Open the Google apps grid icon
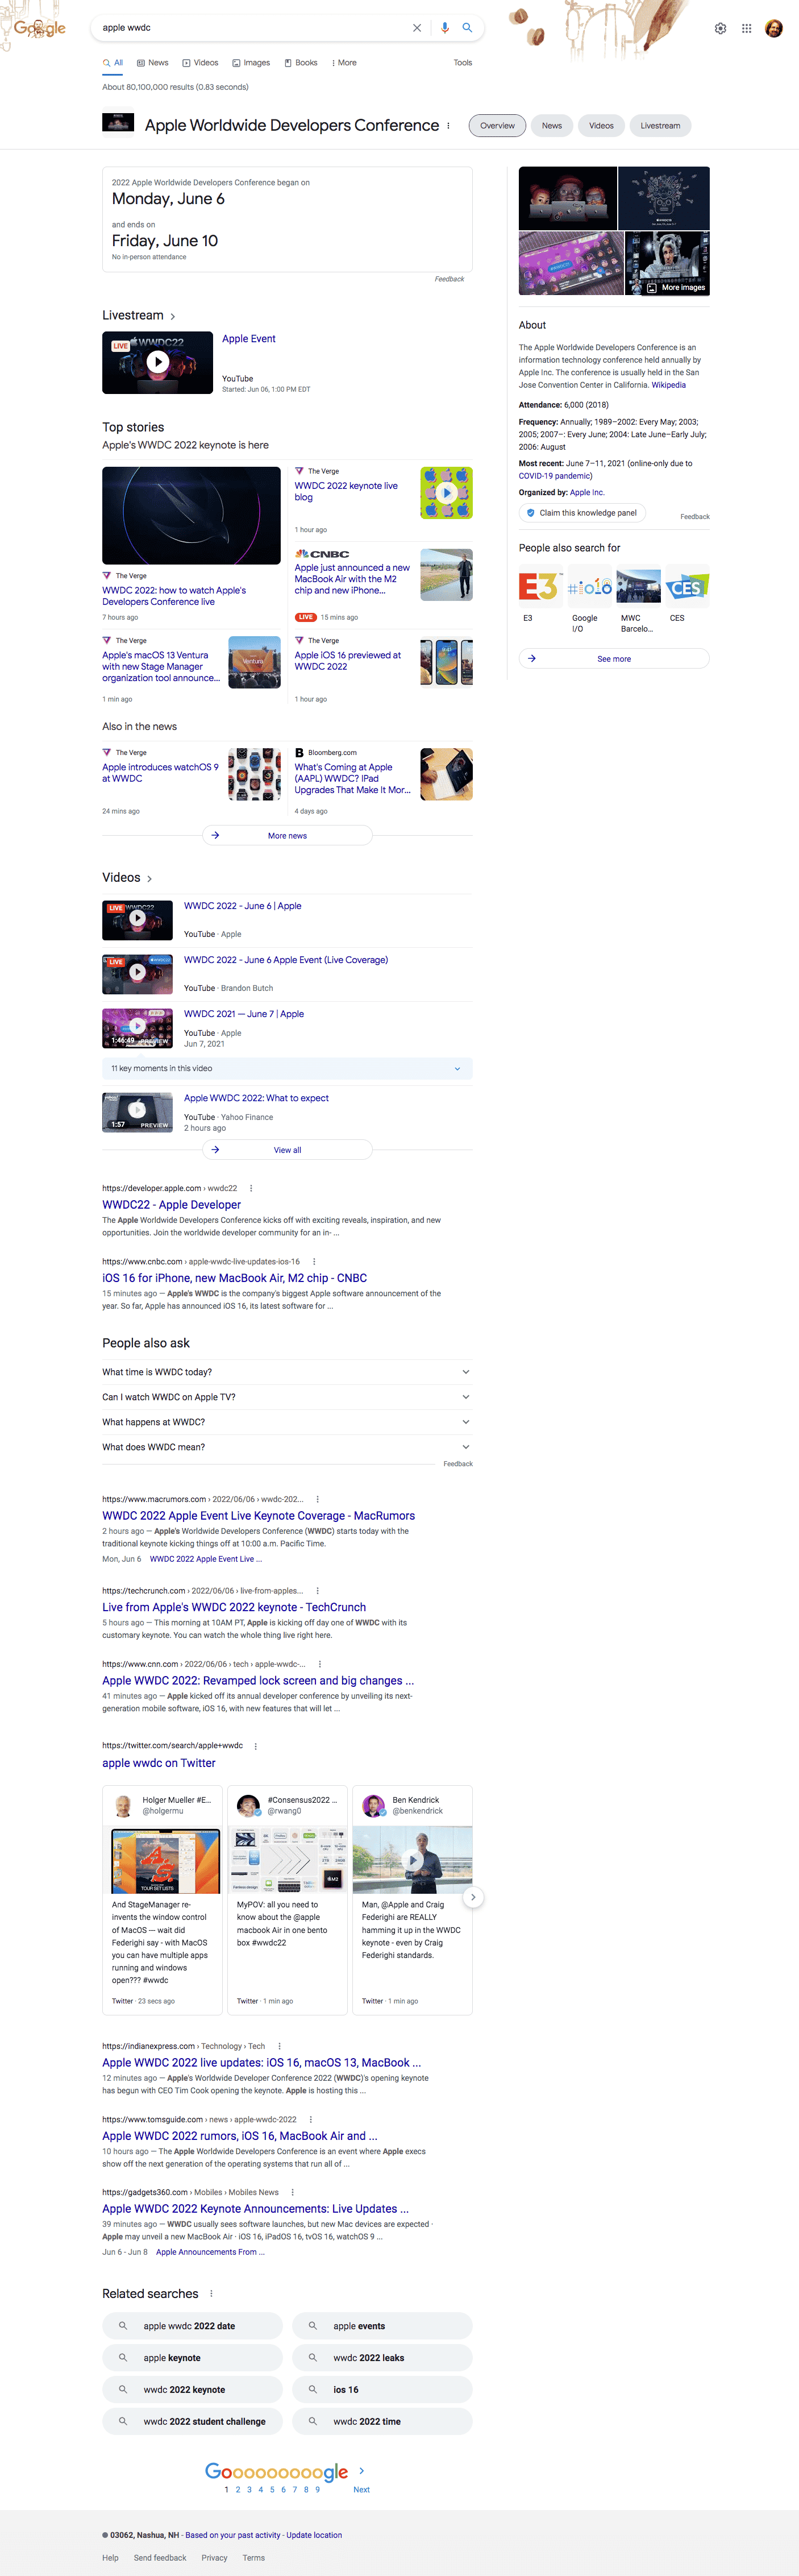The width and height of the screenshot is (799, 2576). tap(746, 29)
